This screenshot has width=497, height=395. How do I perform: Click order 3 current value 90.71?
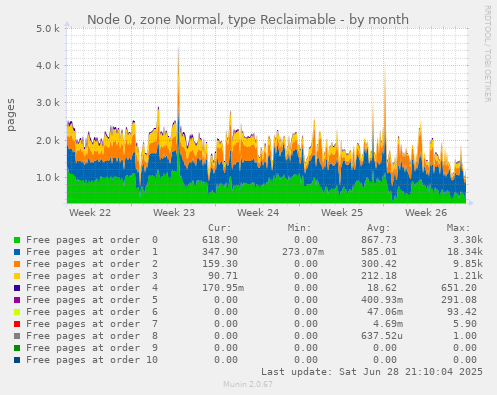click(x=223, y=276)
